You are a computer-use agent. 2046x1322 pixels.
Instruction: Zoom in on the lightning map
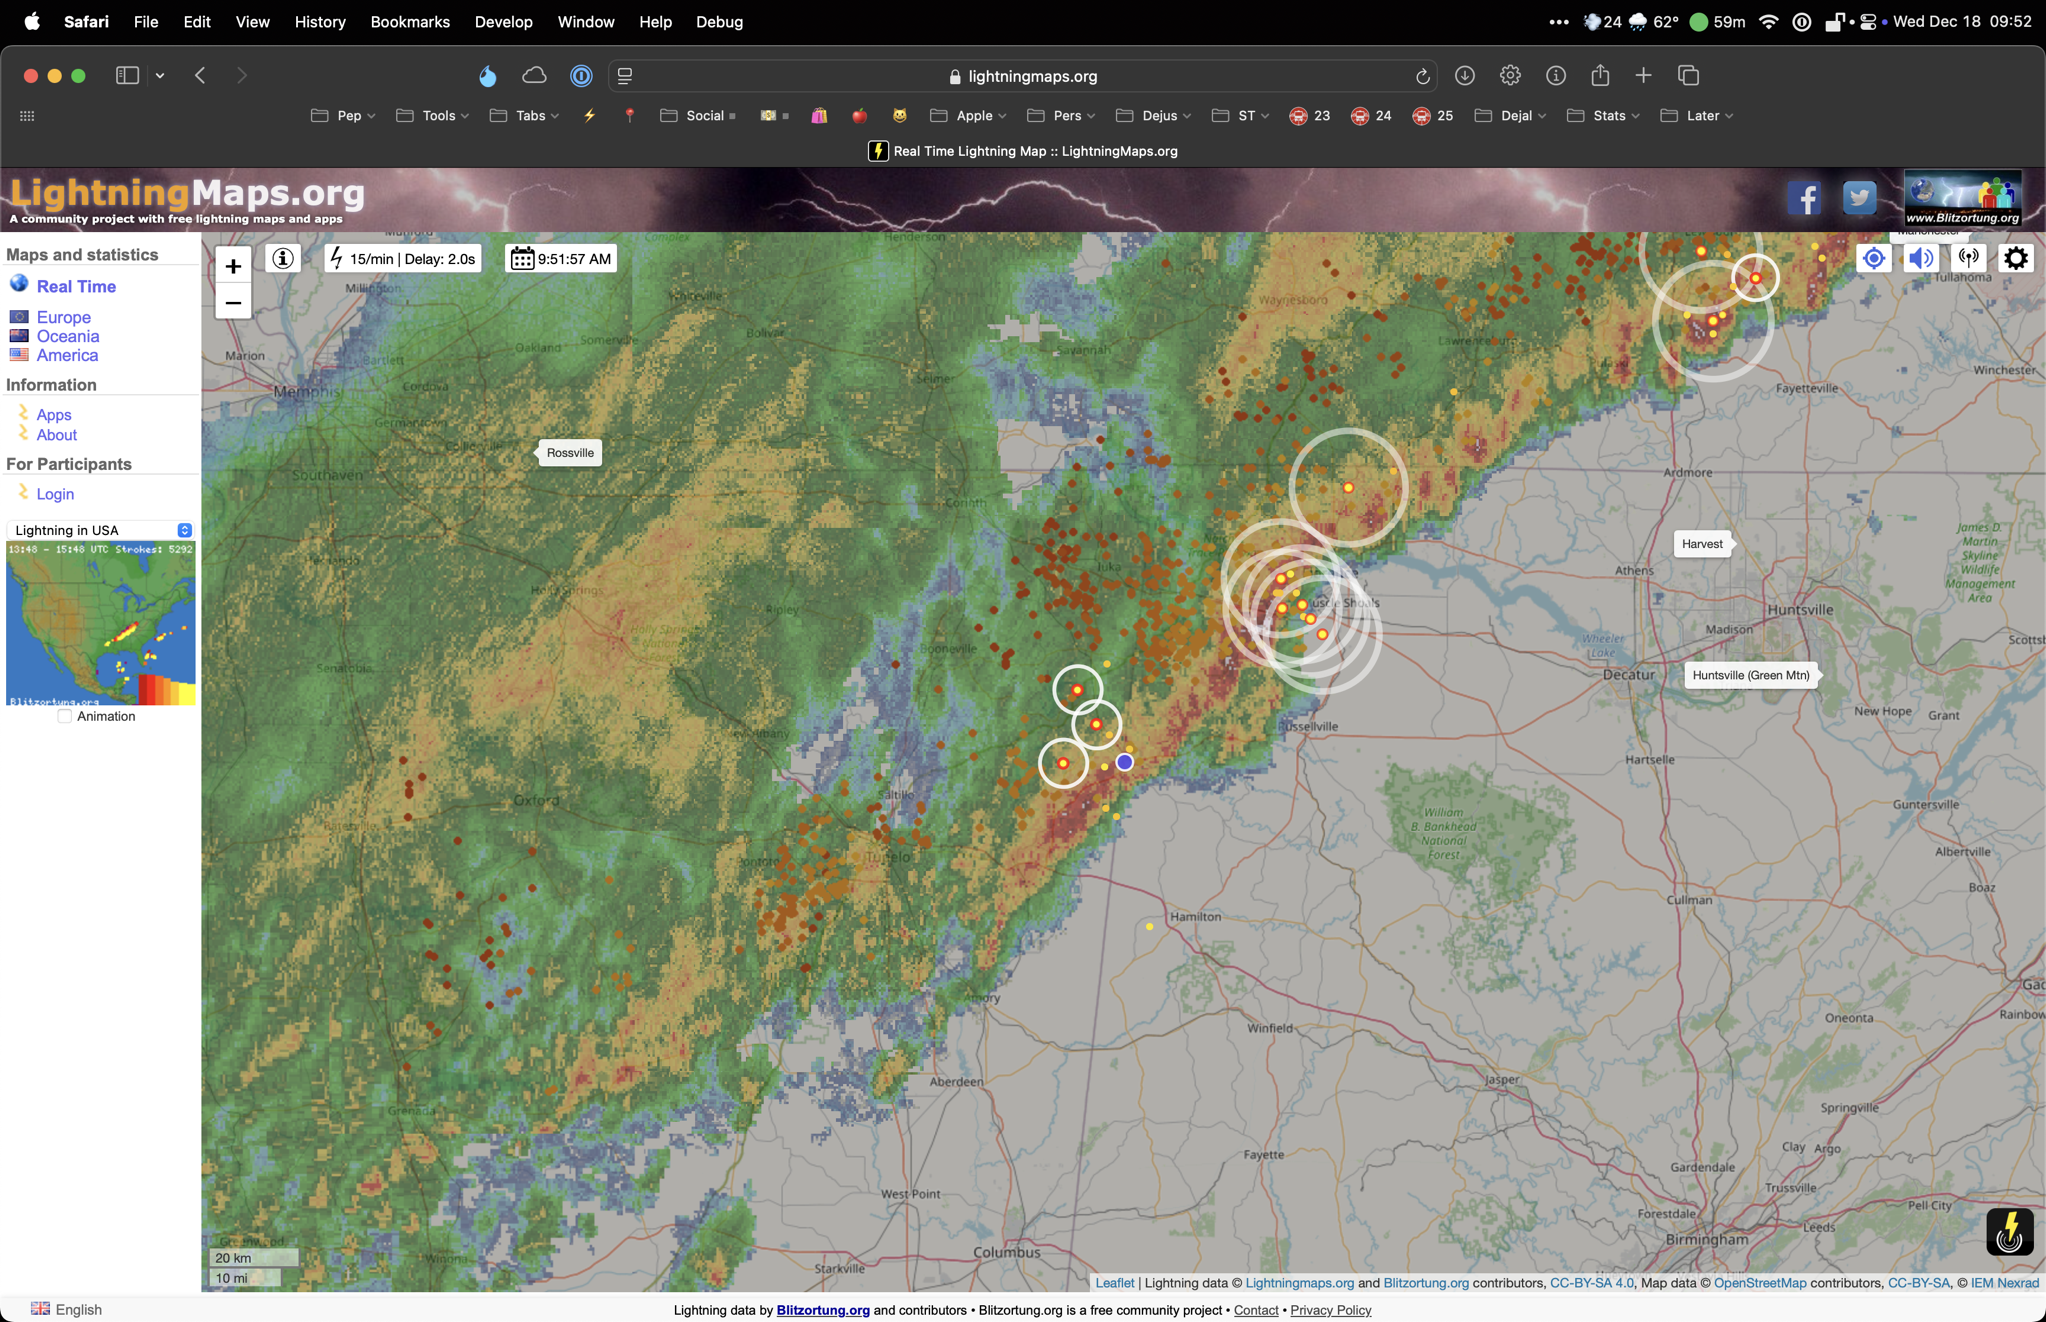click(x=233, y=266)
